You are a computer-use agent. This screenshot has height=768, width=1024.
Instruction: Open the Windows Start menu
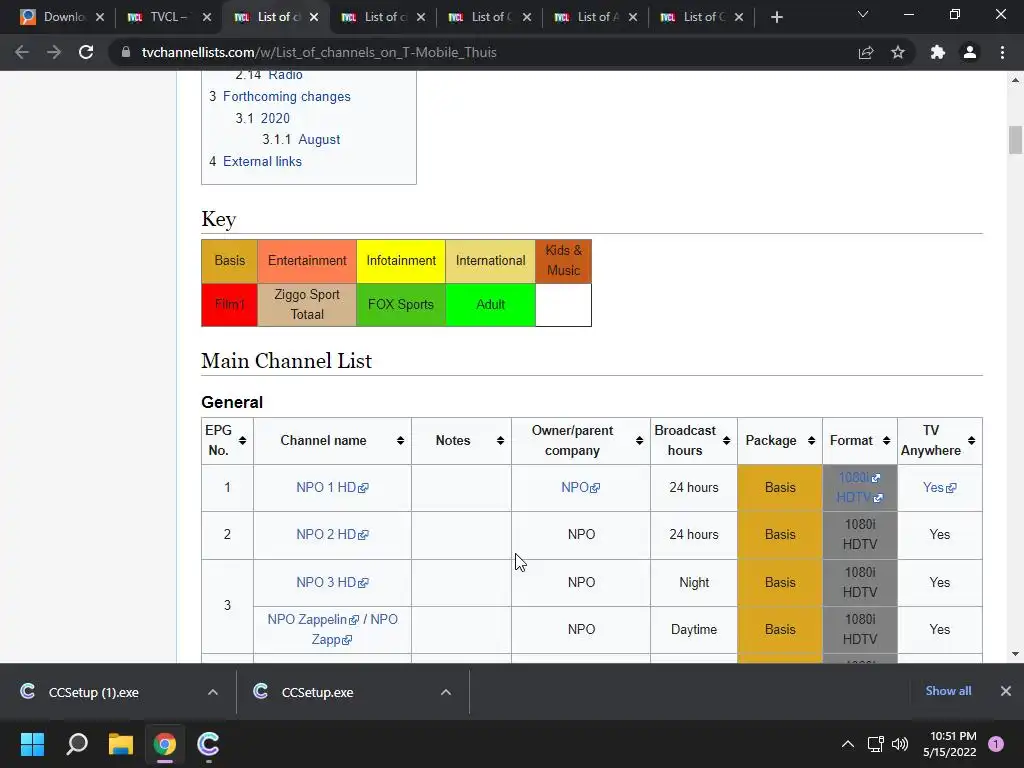pyautogui.click(x=32, y=744)
